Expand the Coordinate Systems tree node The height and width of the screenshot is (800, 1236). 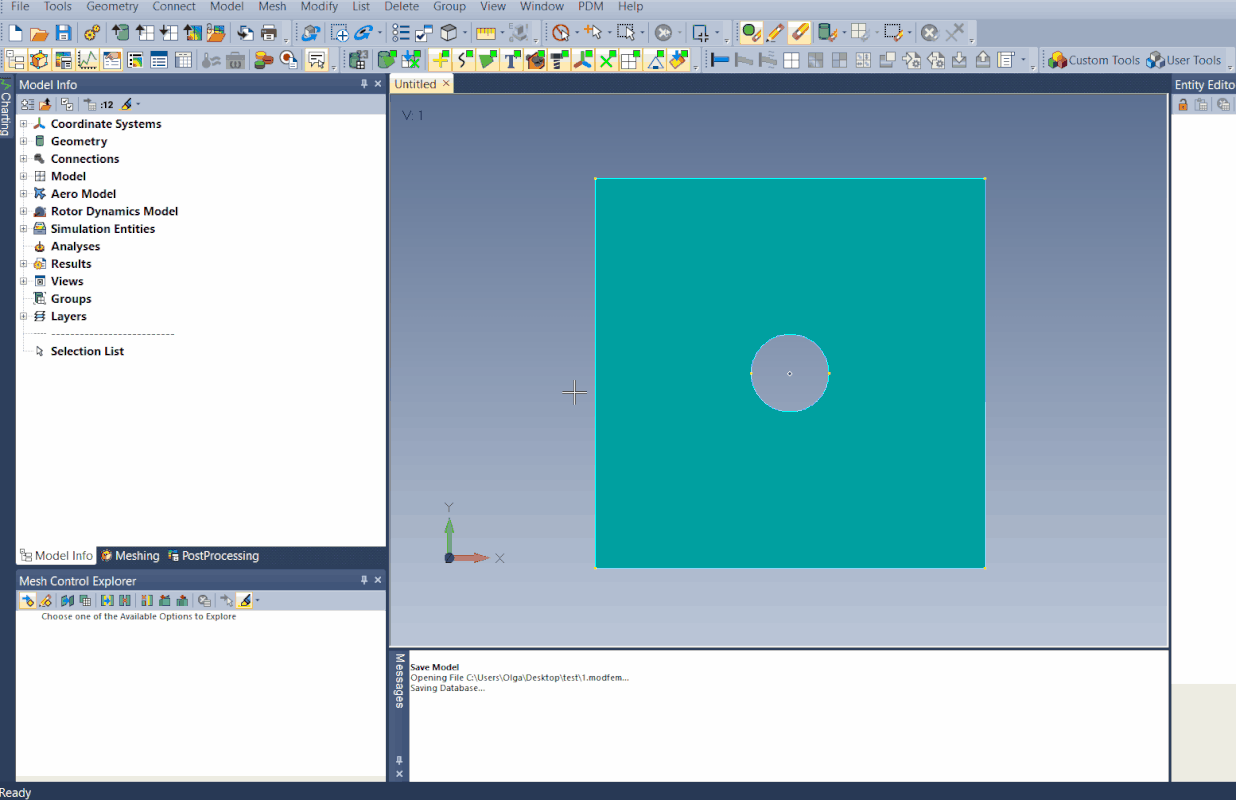coord(24,124)
